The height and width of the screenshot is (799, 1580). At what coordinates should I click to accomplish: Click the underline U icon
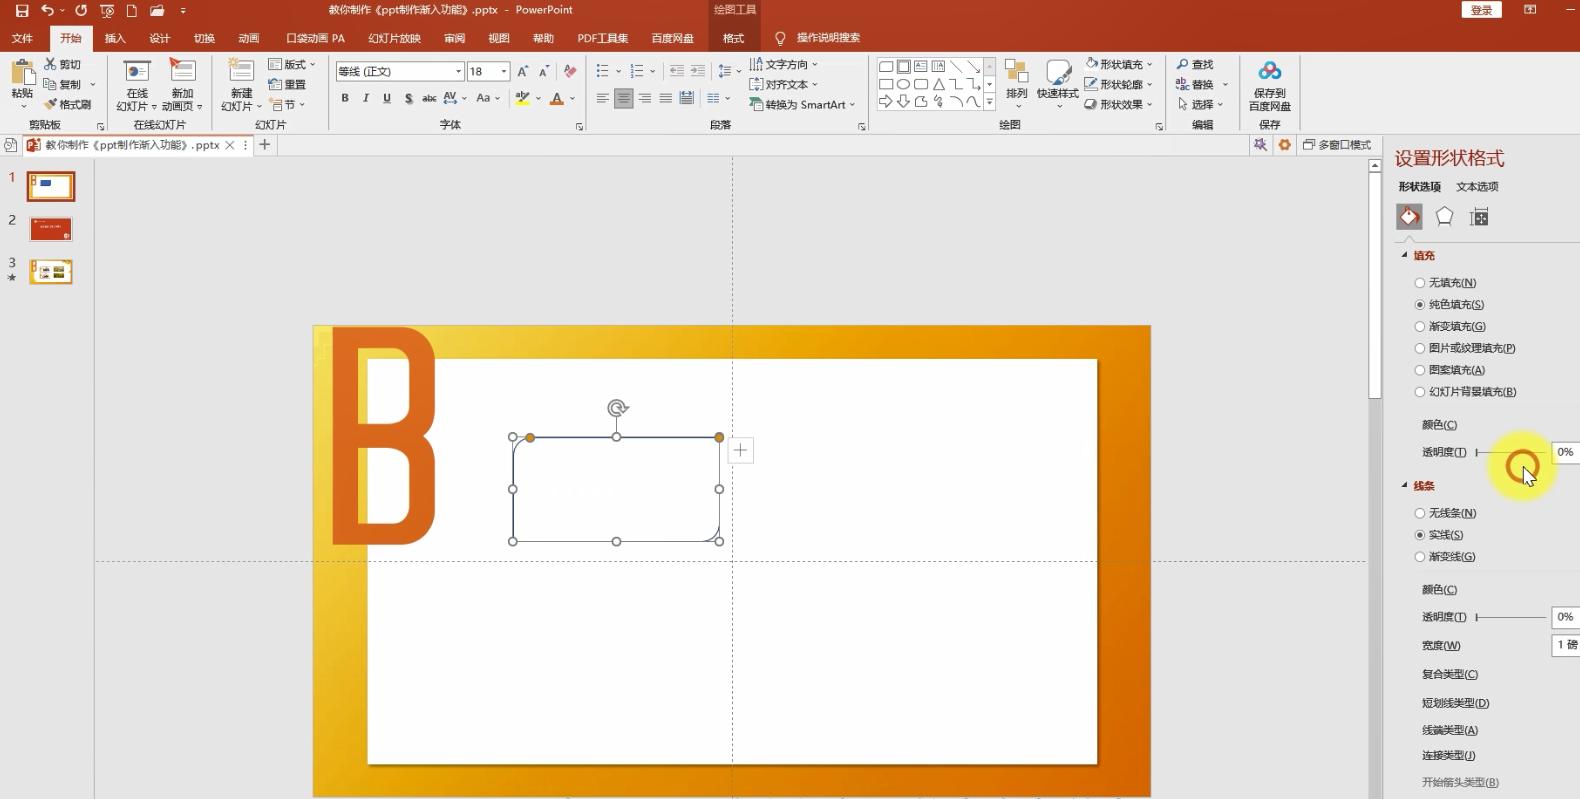point(387,98)
